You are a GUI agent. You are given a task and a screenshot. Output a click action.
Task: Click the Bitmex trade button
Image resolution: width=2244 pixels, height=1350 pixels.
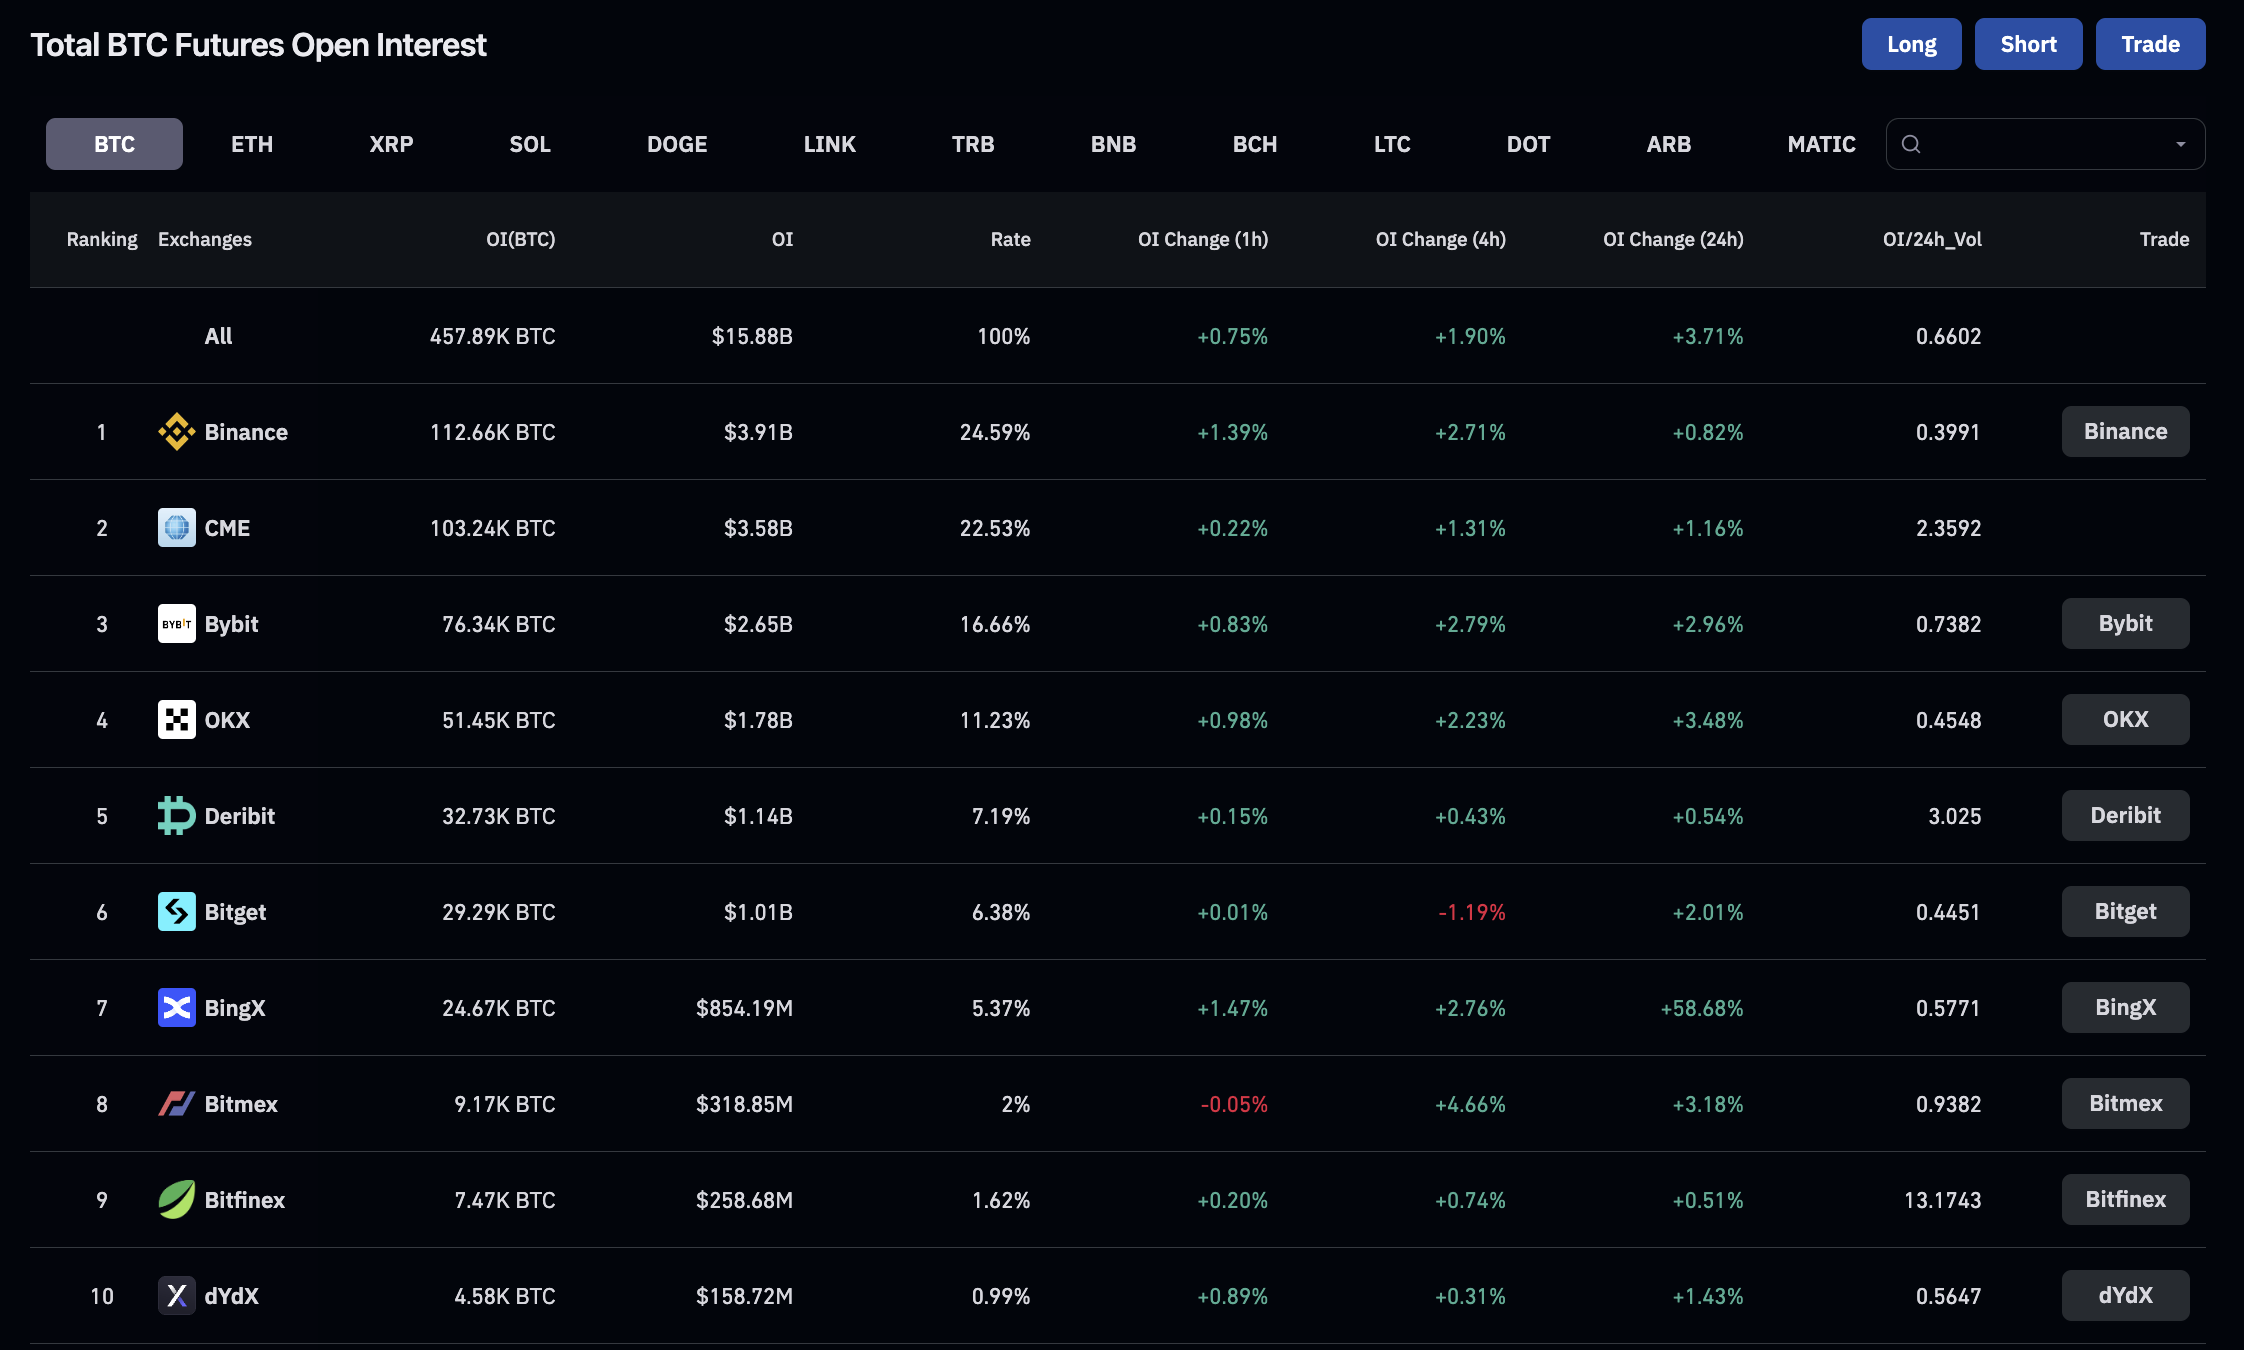2125,1104
